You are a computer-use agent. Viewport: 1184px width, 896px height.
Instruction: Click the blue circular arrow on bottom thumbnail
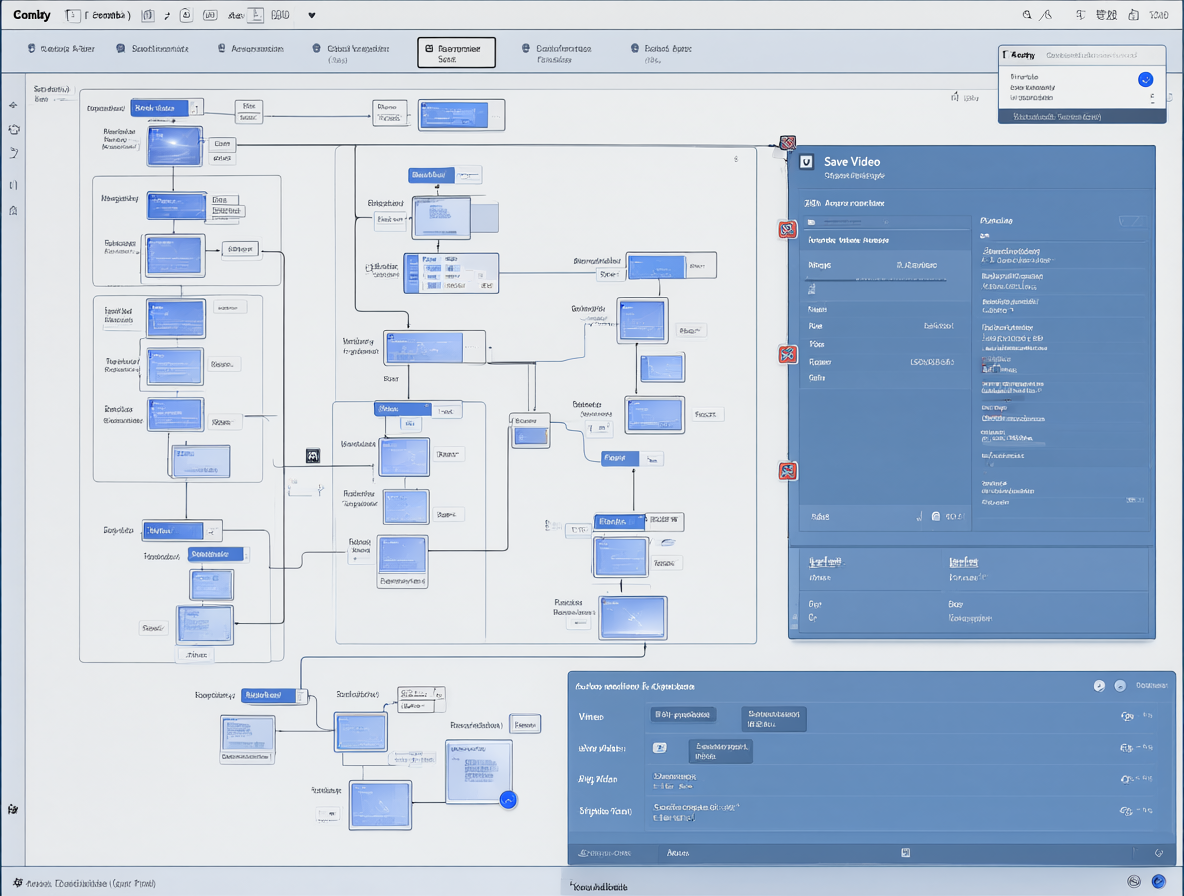coord(508,800)
